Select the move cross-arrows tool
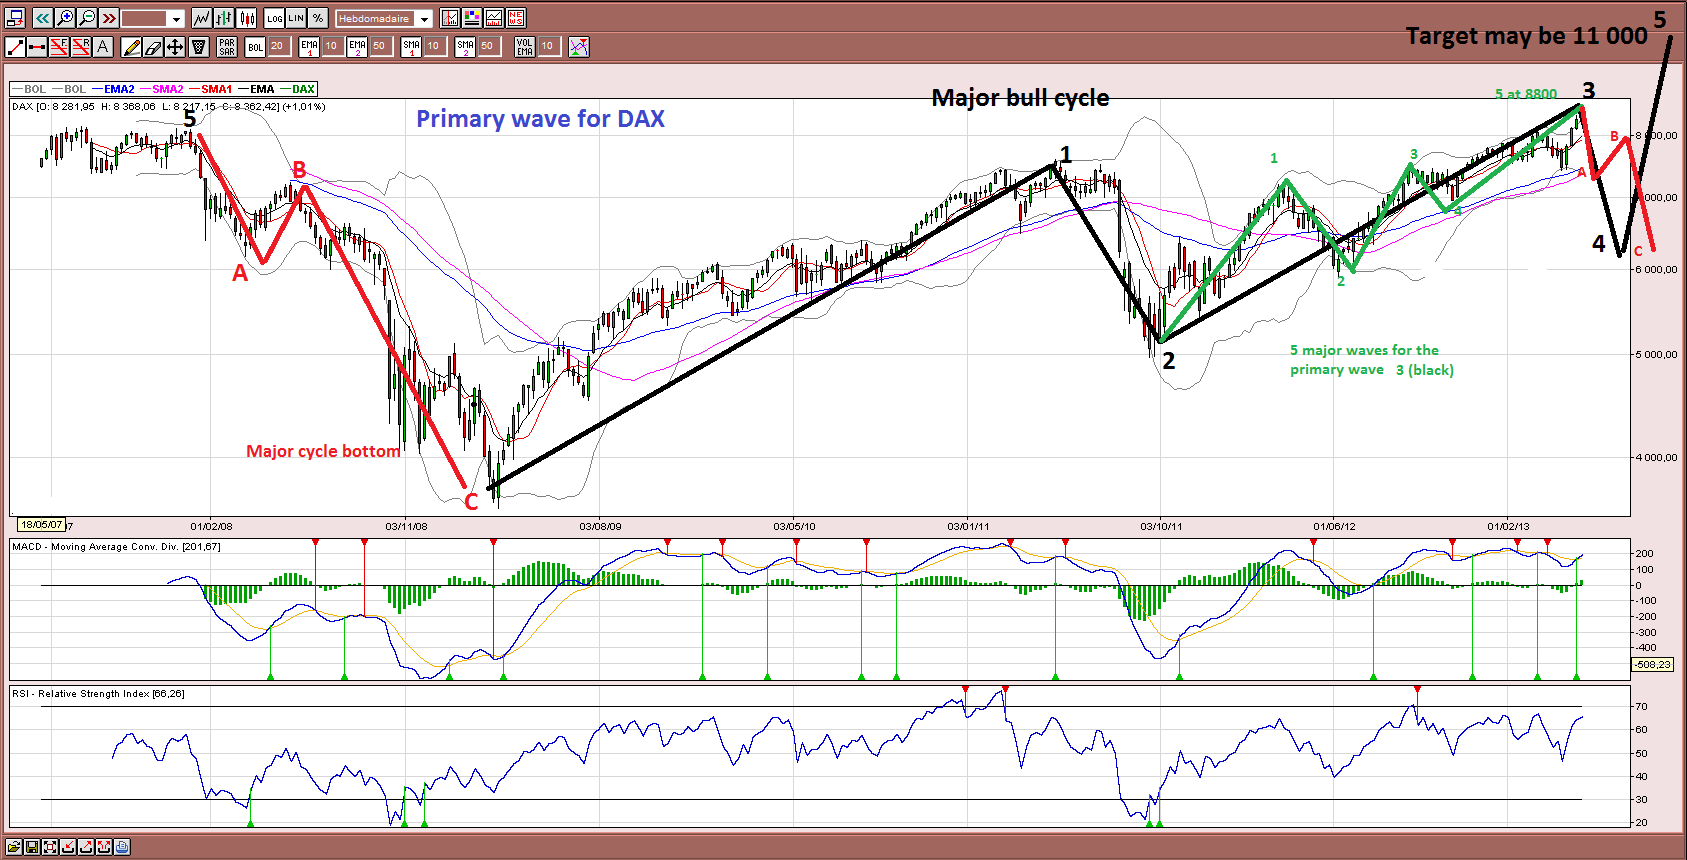 pos(175,46)
